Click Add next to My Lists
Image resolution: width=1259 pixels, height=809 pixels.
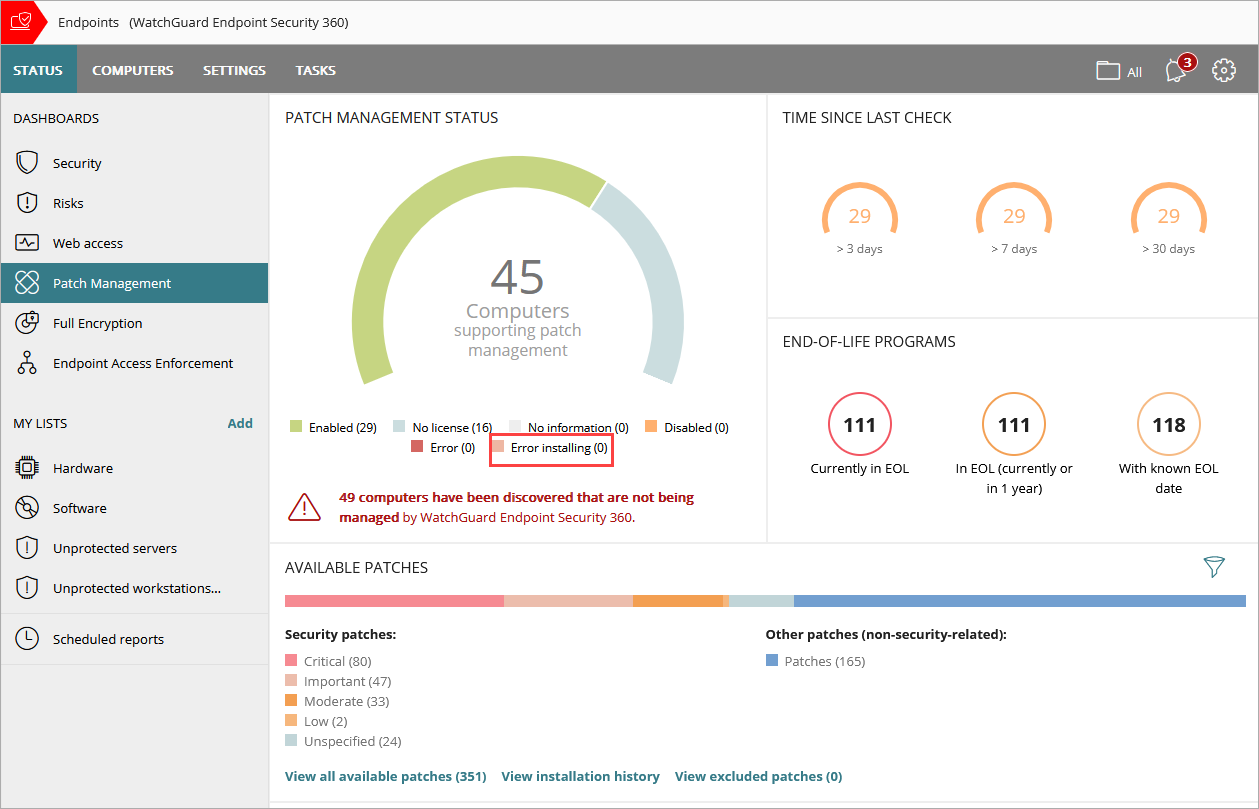(240, 423)
